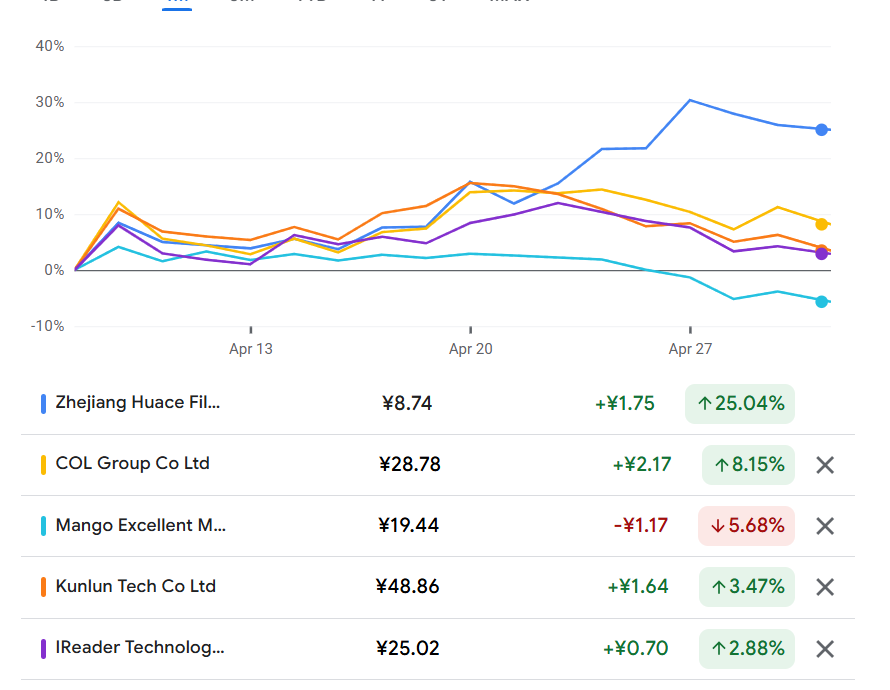Select the price ¥19.44
Screen dimensions: 890x690
coord(408,525)
